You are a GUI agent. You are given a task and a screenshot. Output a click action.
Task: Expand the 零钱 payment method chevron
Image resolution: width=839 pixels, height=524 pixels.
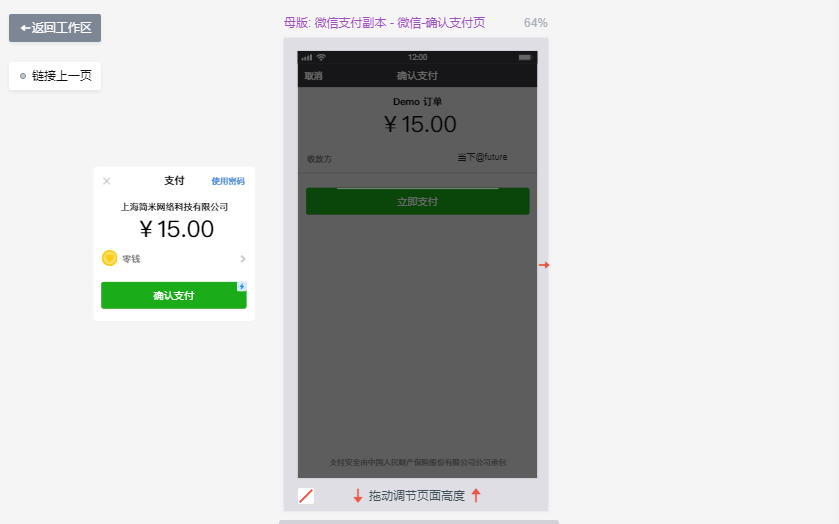coord(243,259)
